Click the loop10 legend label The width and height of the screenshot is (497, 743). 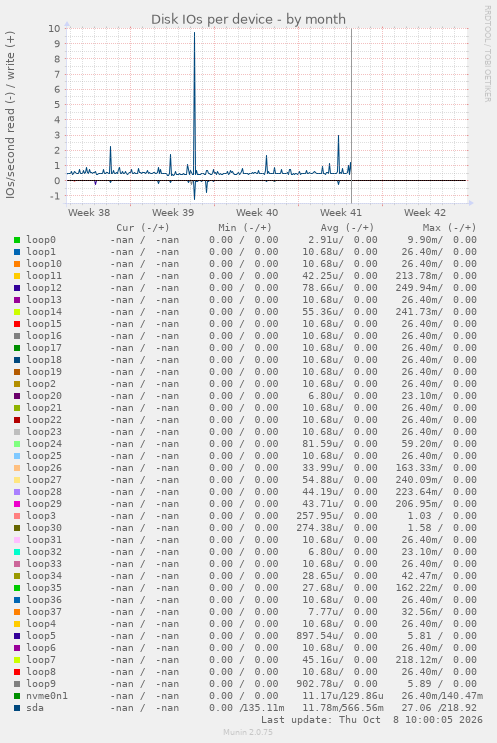(x=44, y=264)
